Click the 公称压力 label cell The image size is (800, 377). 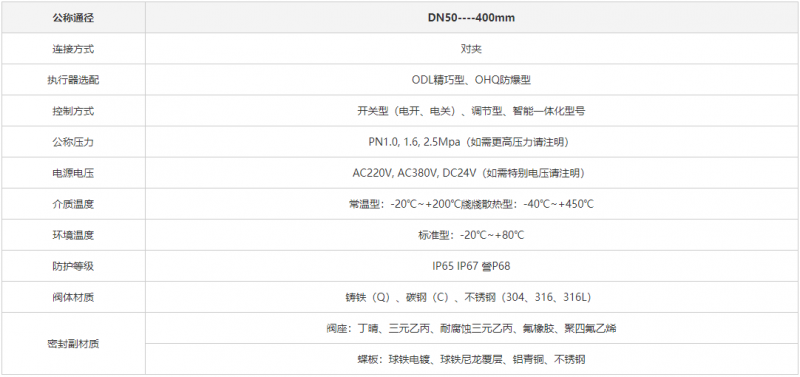pyautogui.click(x=73, y=142)
